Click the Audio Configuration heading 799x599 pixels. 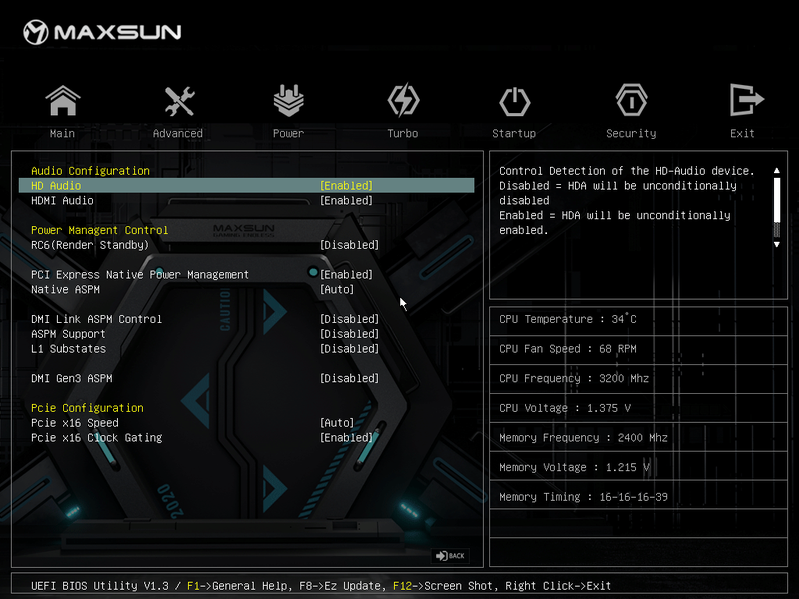[x=90, y=171]
